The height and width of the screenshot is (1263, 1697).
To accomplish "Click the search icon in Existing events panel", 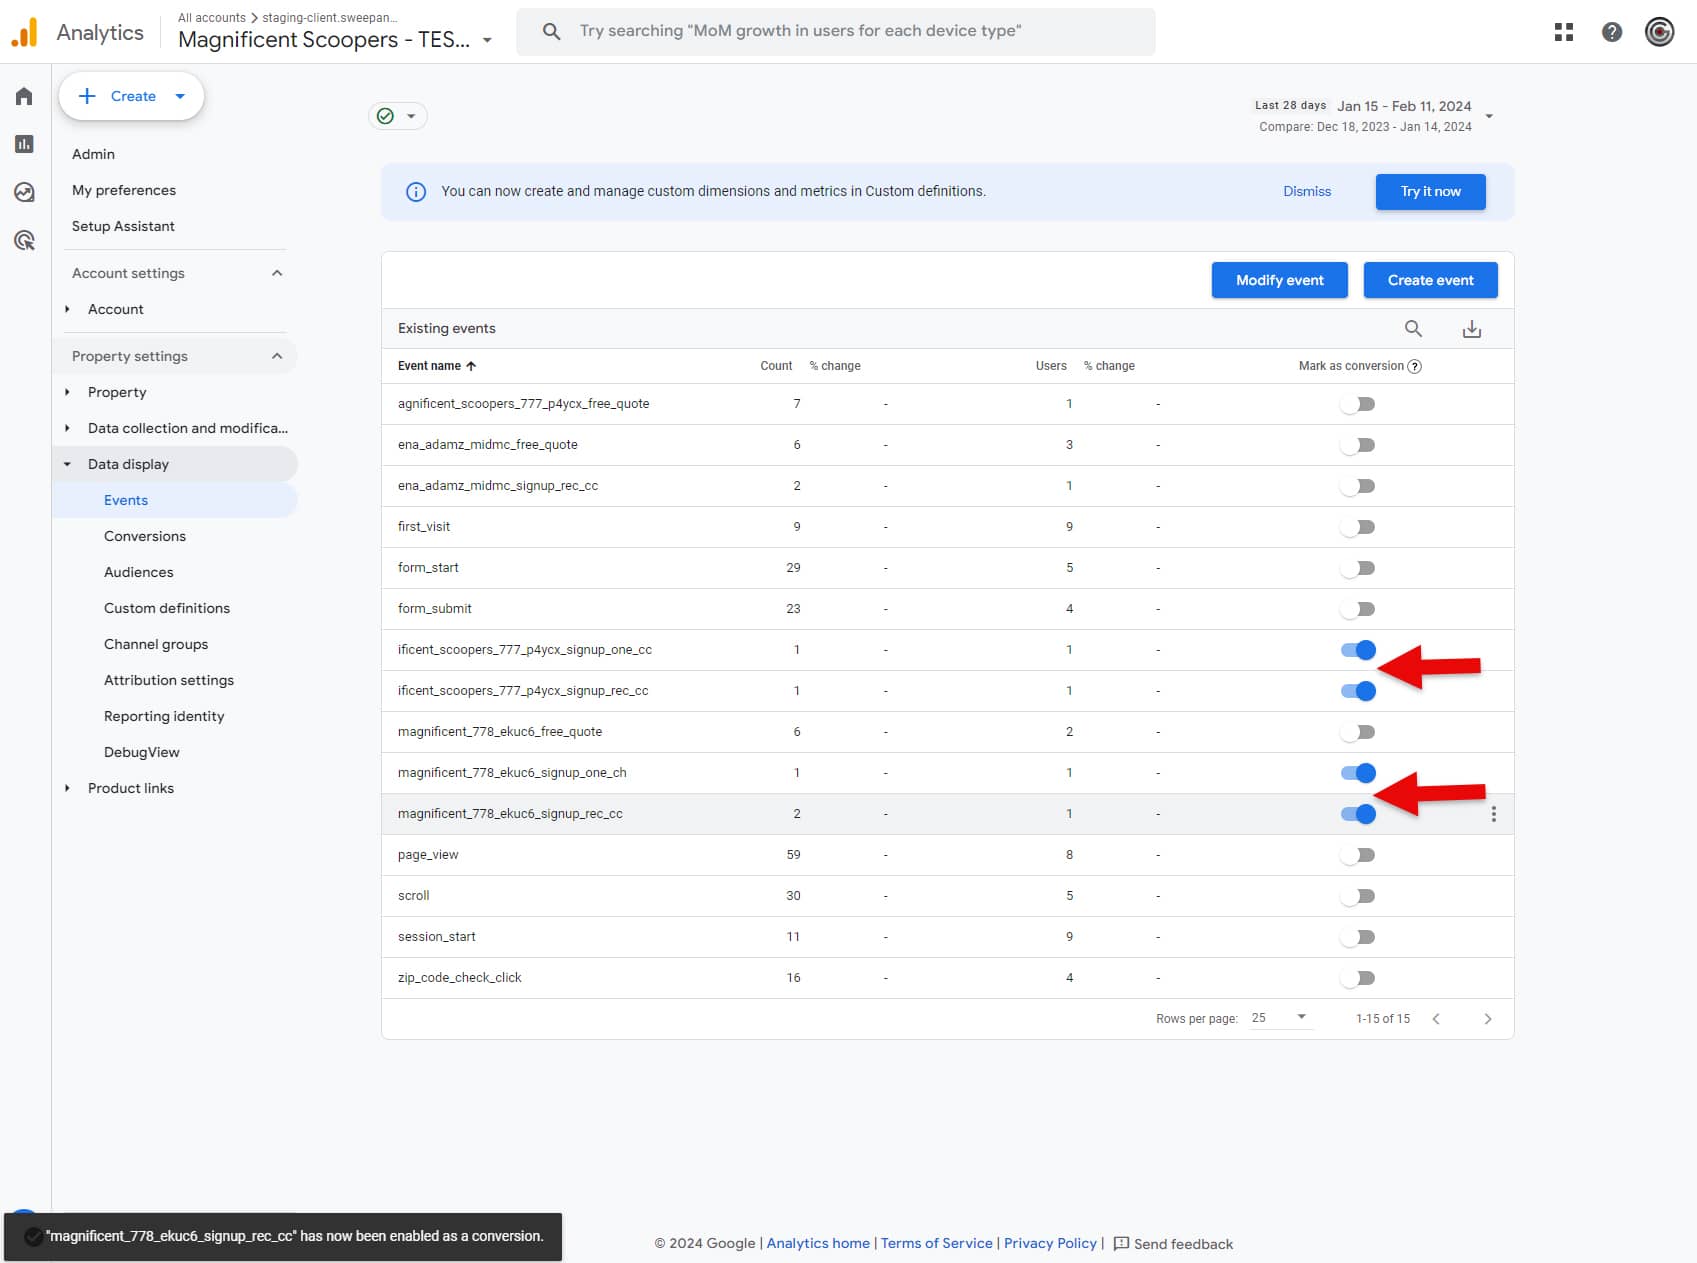I will 1414,328.
